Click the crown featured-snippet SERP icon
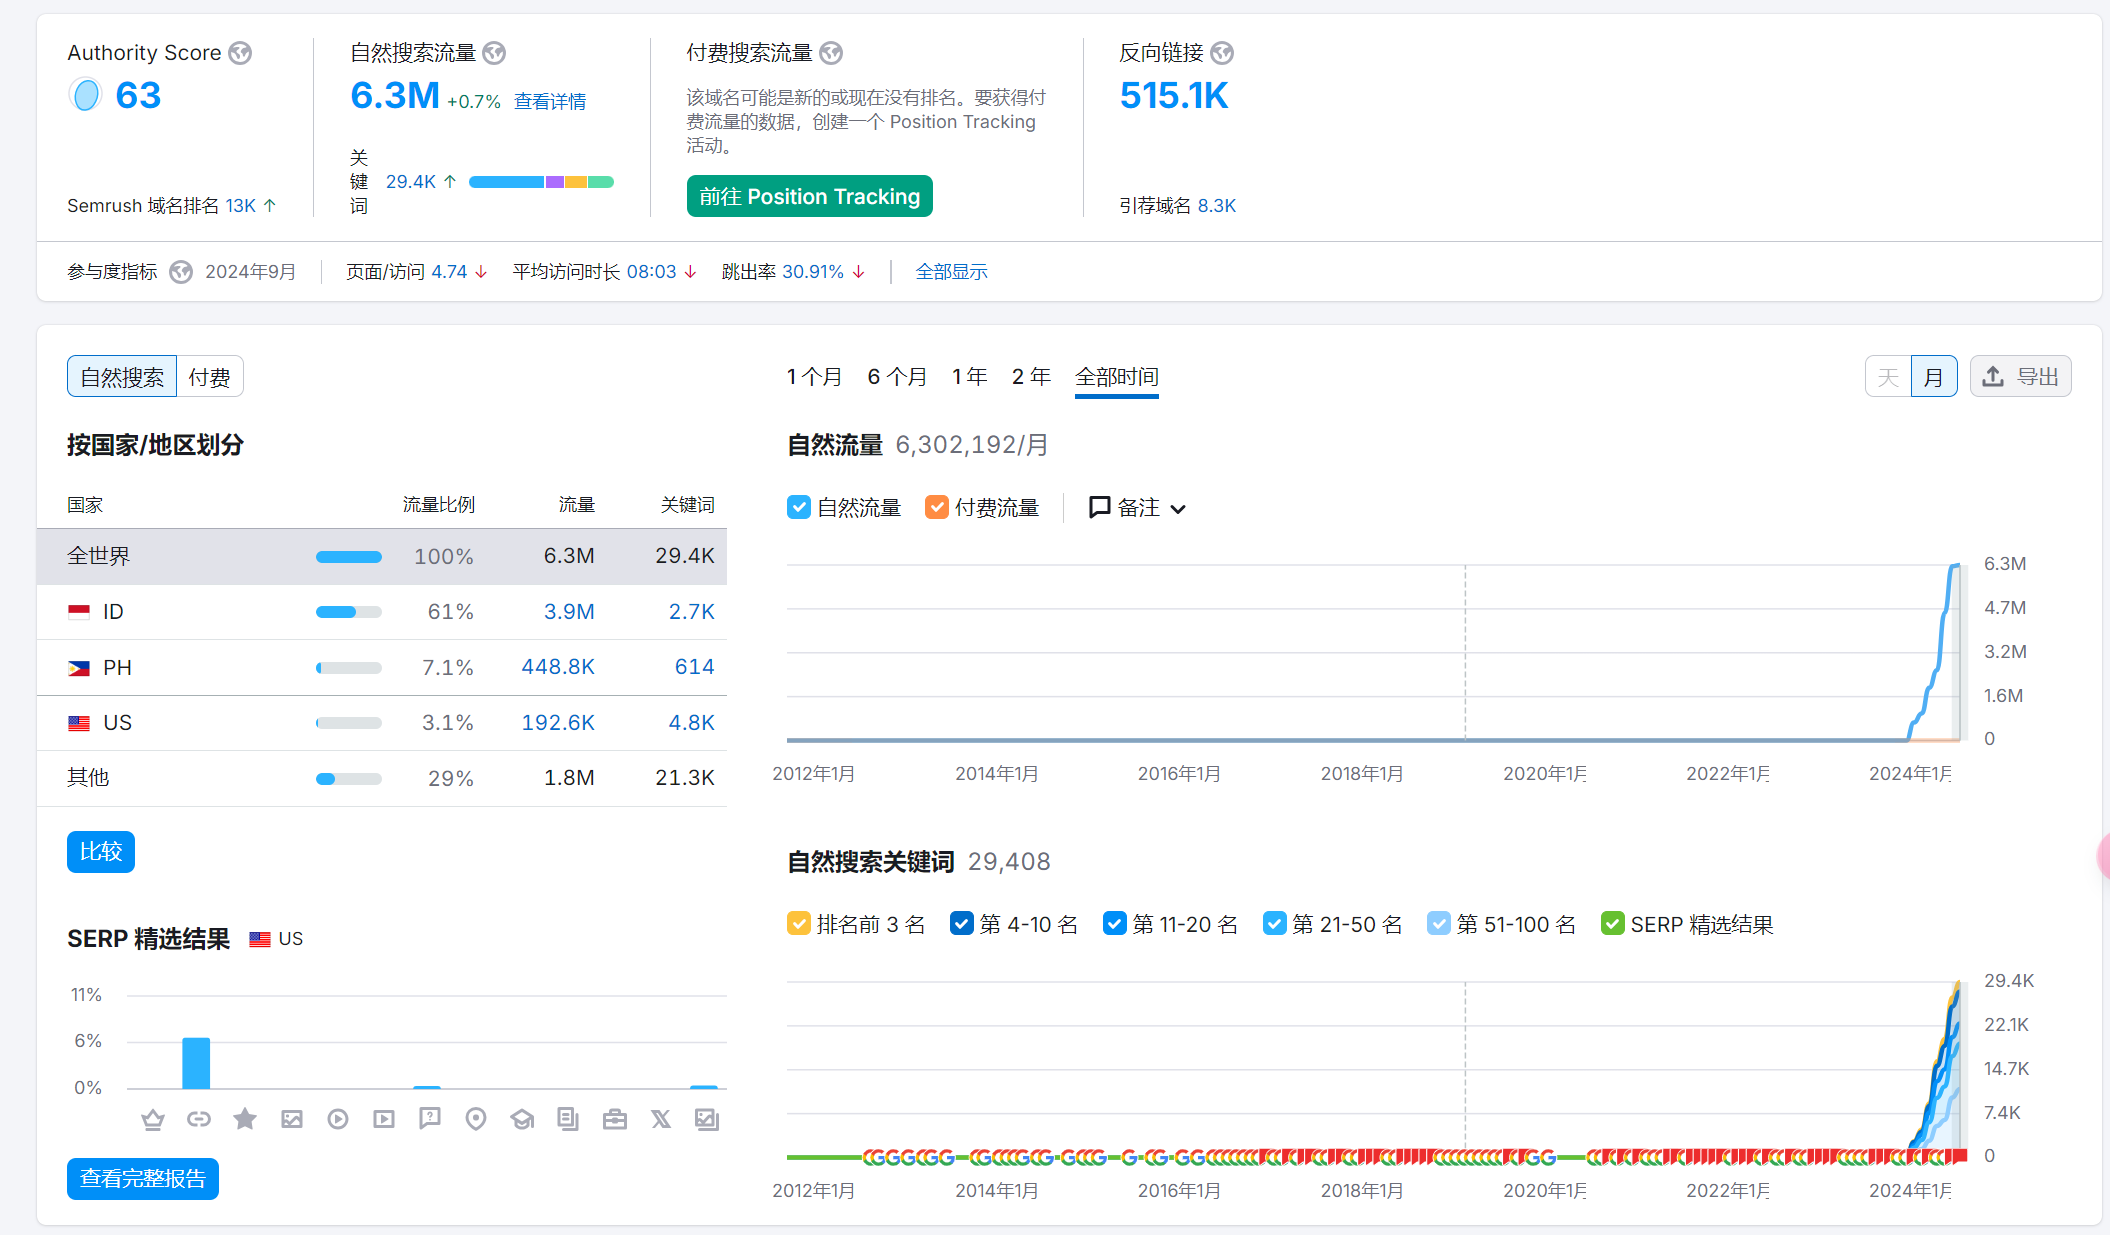The height and width of the screenshot is (1235, 2110). coord(153,1119)
